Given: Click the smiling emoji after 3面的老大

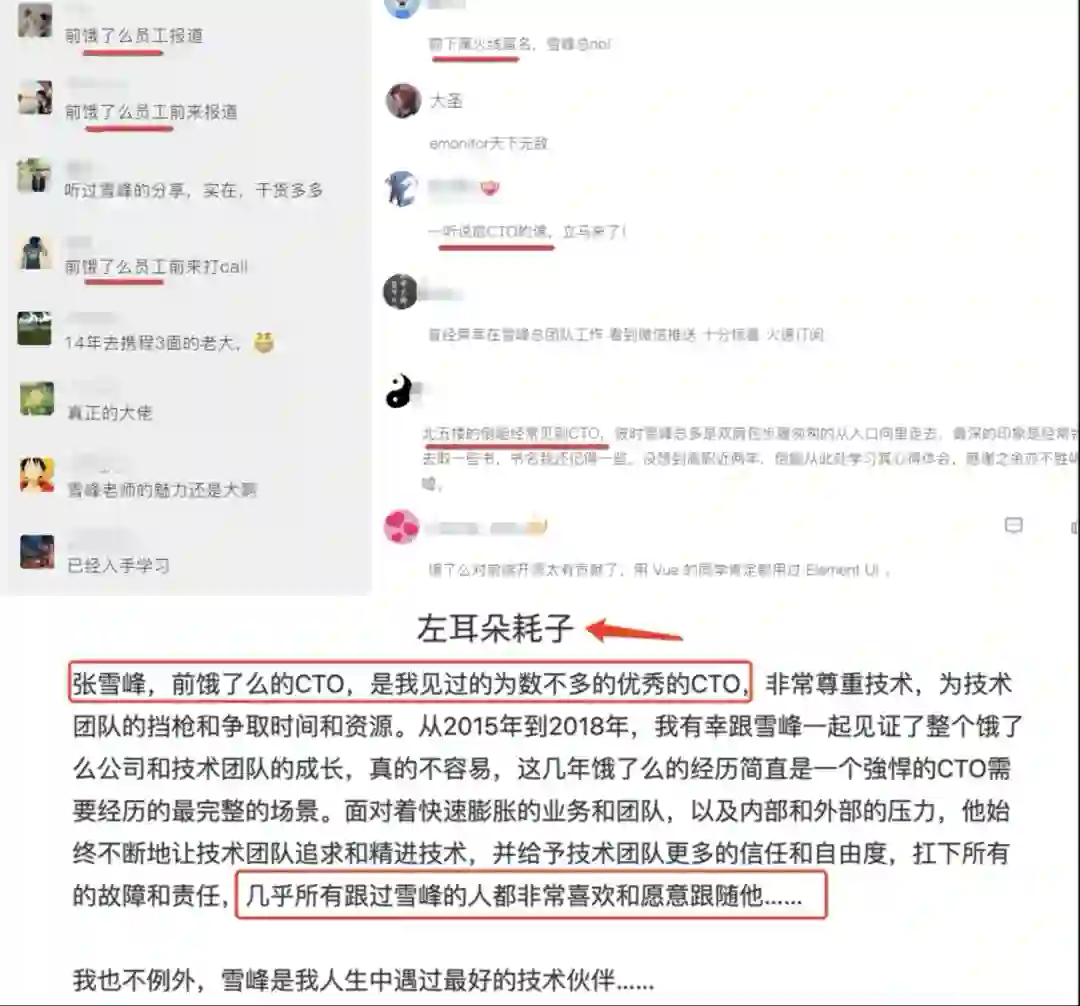Looking at the screenshot, I should 264,342.
